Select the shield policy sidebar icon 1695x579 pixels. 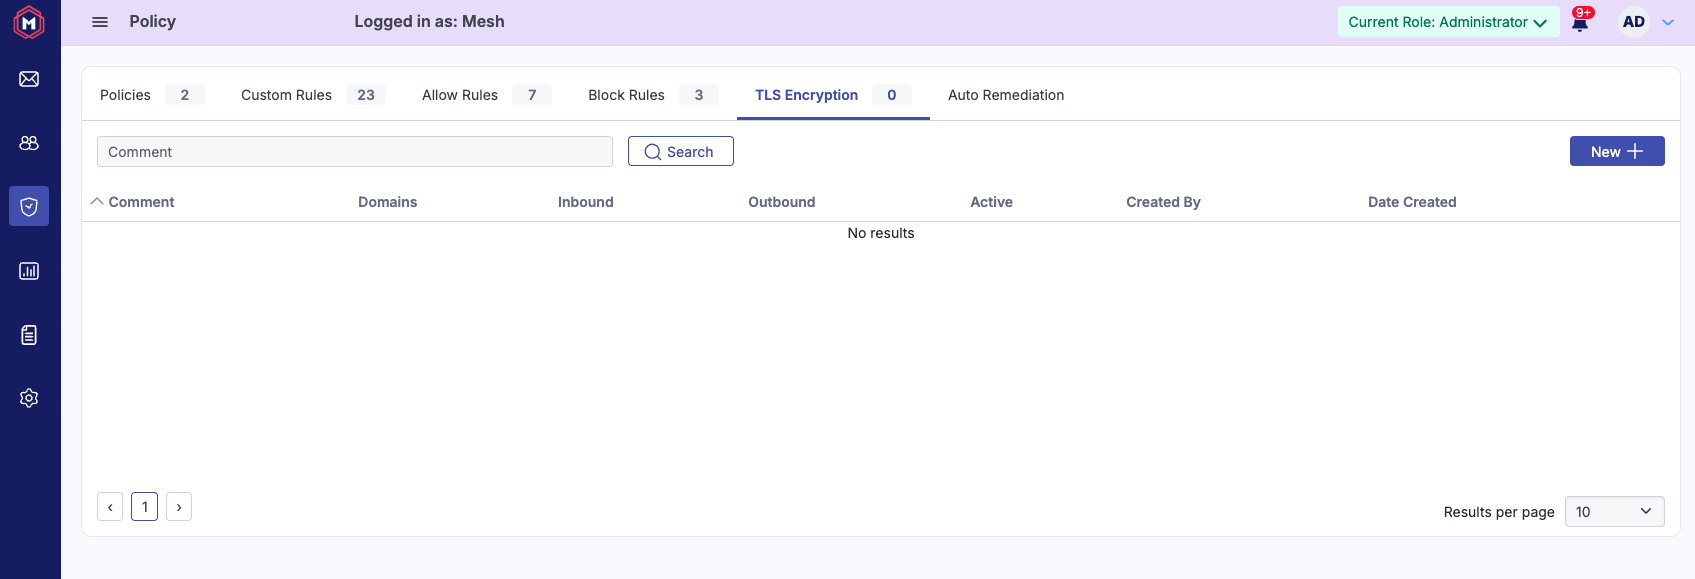[29, 206]
